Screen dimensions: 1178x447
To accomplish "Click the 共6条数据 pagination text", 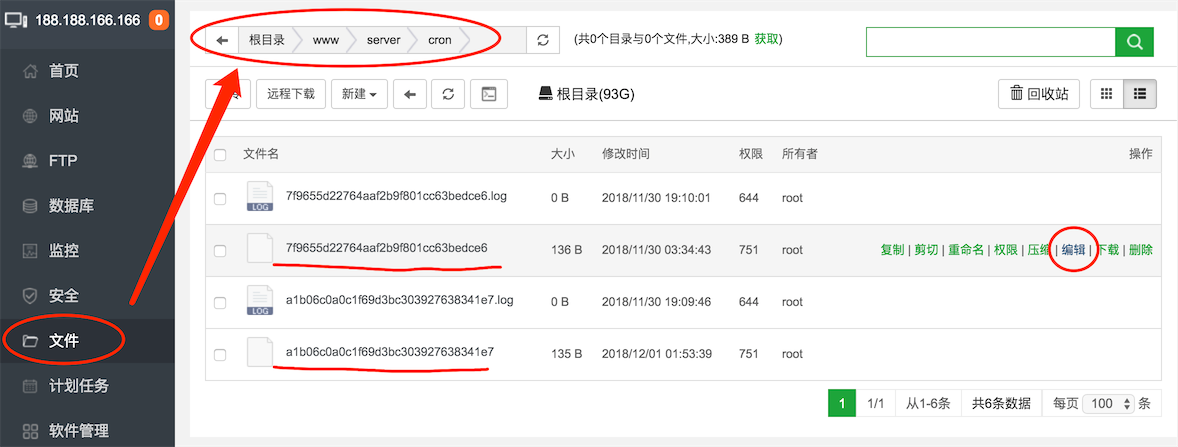I will point(1001,403).
